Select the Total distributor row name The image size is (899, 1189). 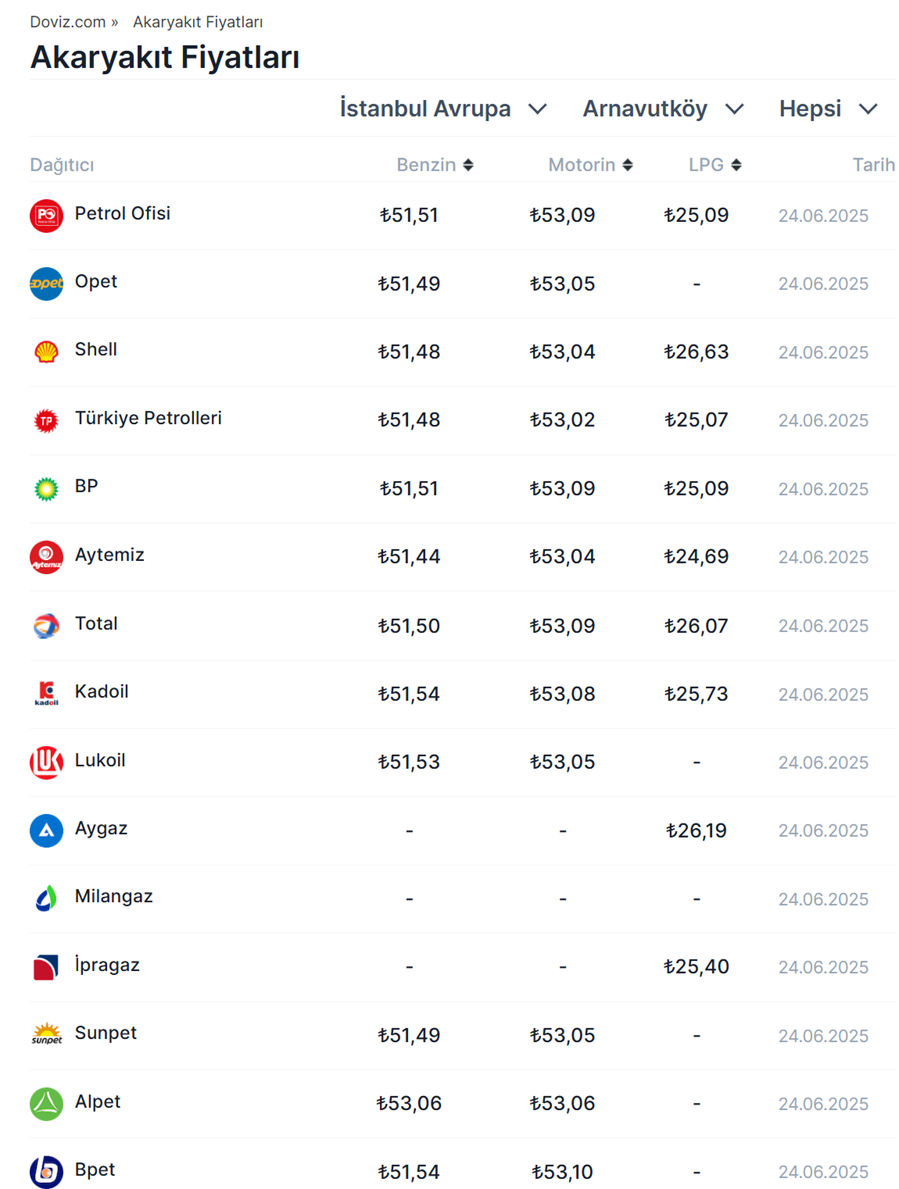click(96, 624)
